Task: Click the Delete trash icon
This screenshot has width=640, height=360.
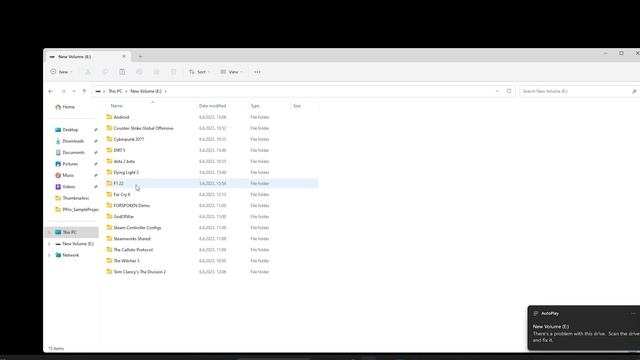Action: 173,72
